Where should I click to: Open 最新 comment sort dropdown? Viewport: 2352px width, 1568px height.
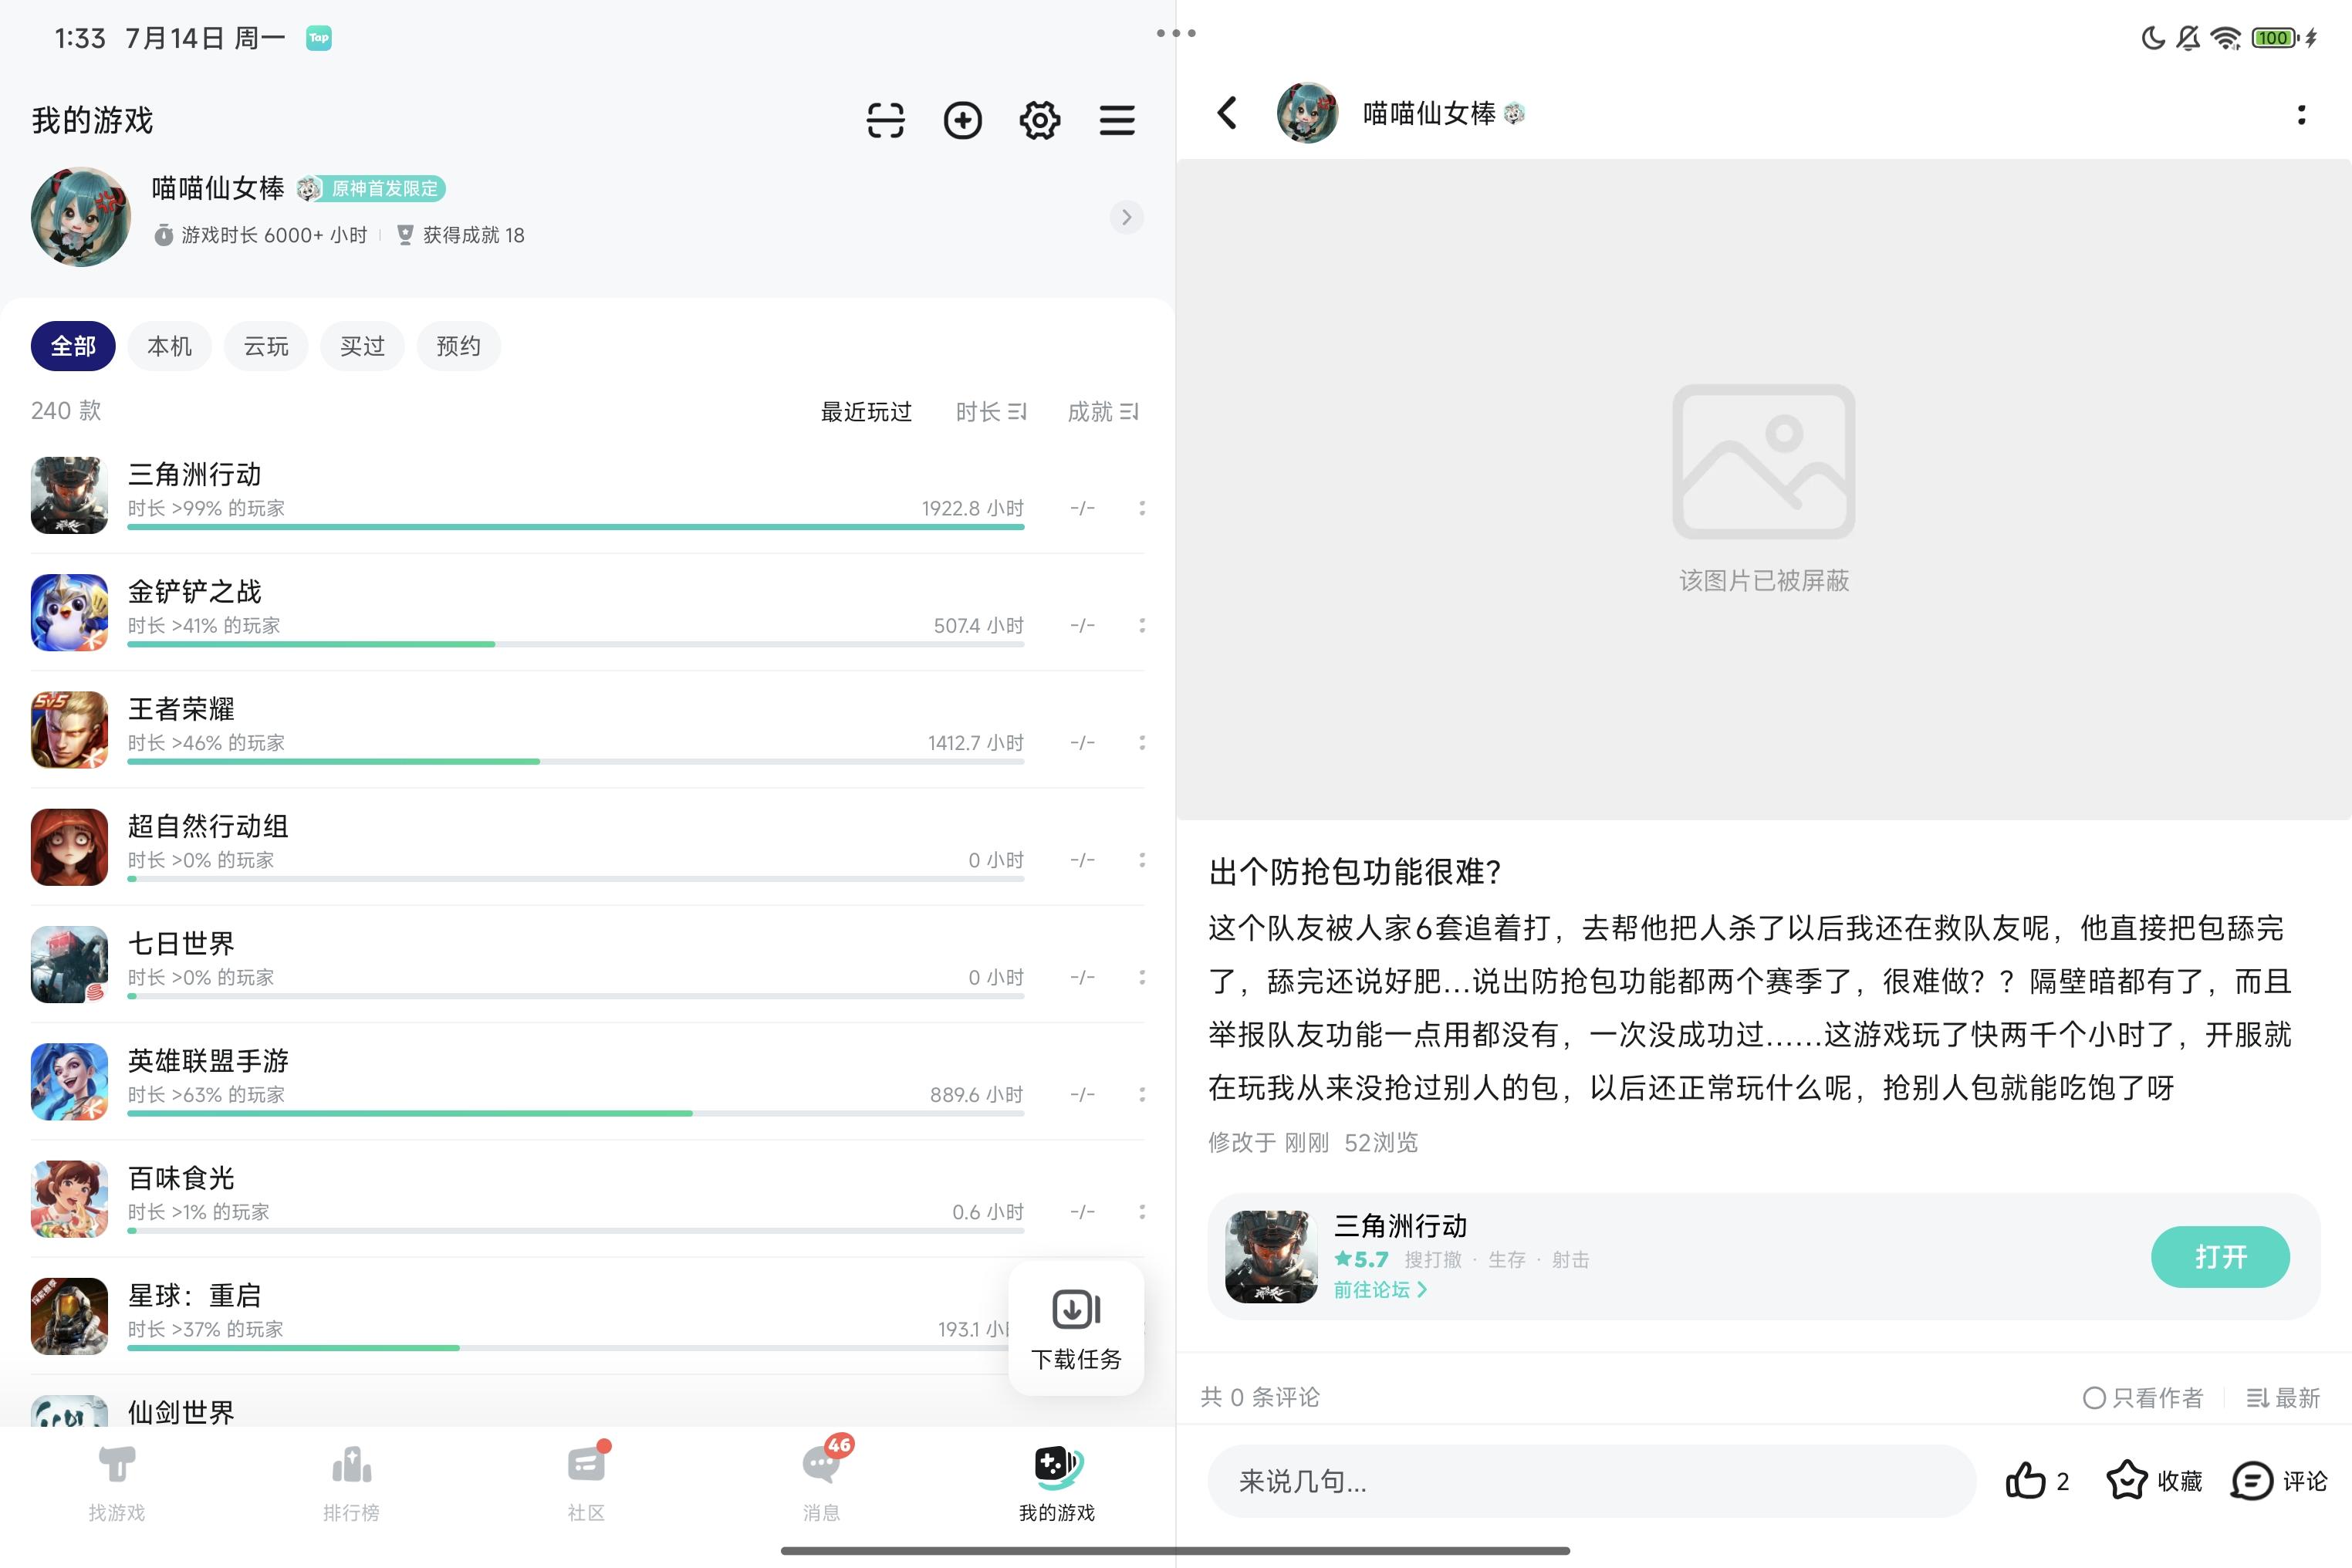click(2282, 1397)
